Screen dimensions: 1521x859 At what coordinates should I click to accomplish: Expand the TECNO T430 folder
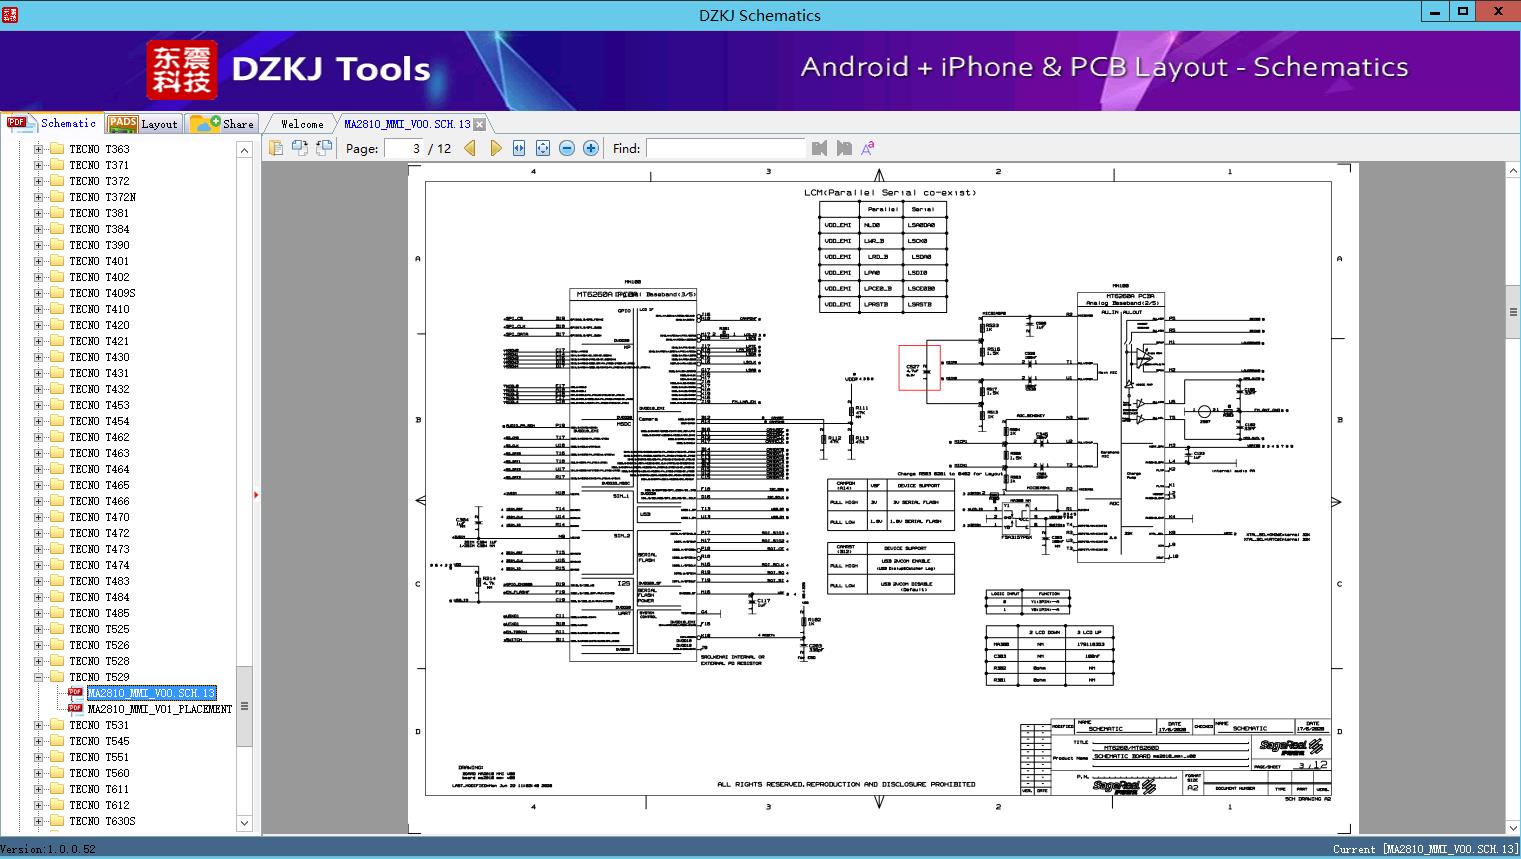[x=38, y=357]
